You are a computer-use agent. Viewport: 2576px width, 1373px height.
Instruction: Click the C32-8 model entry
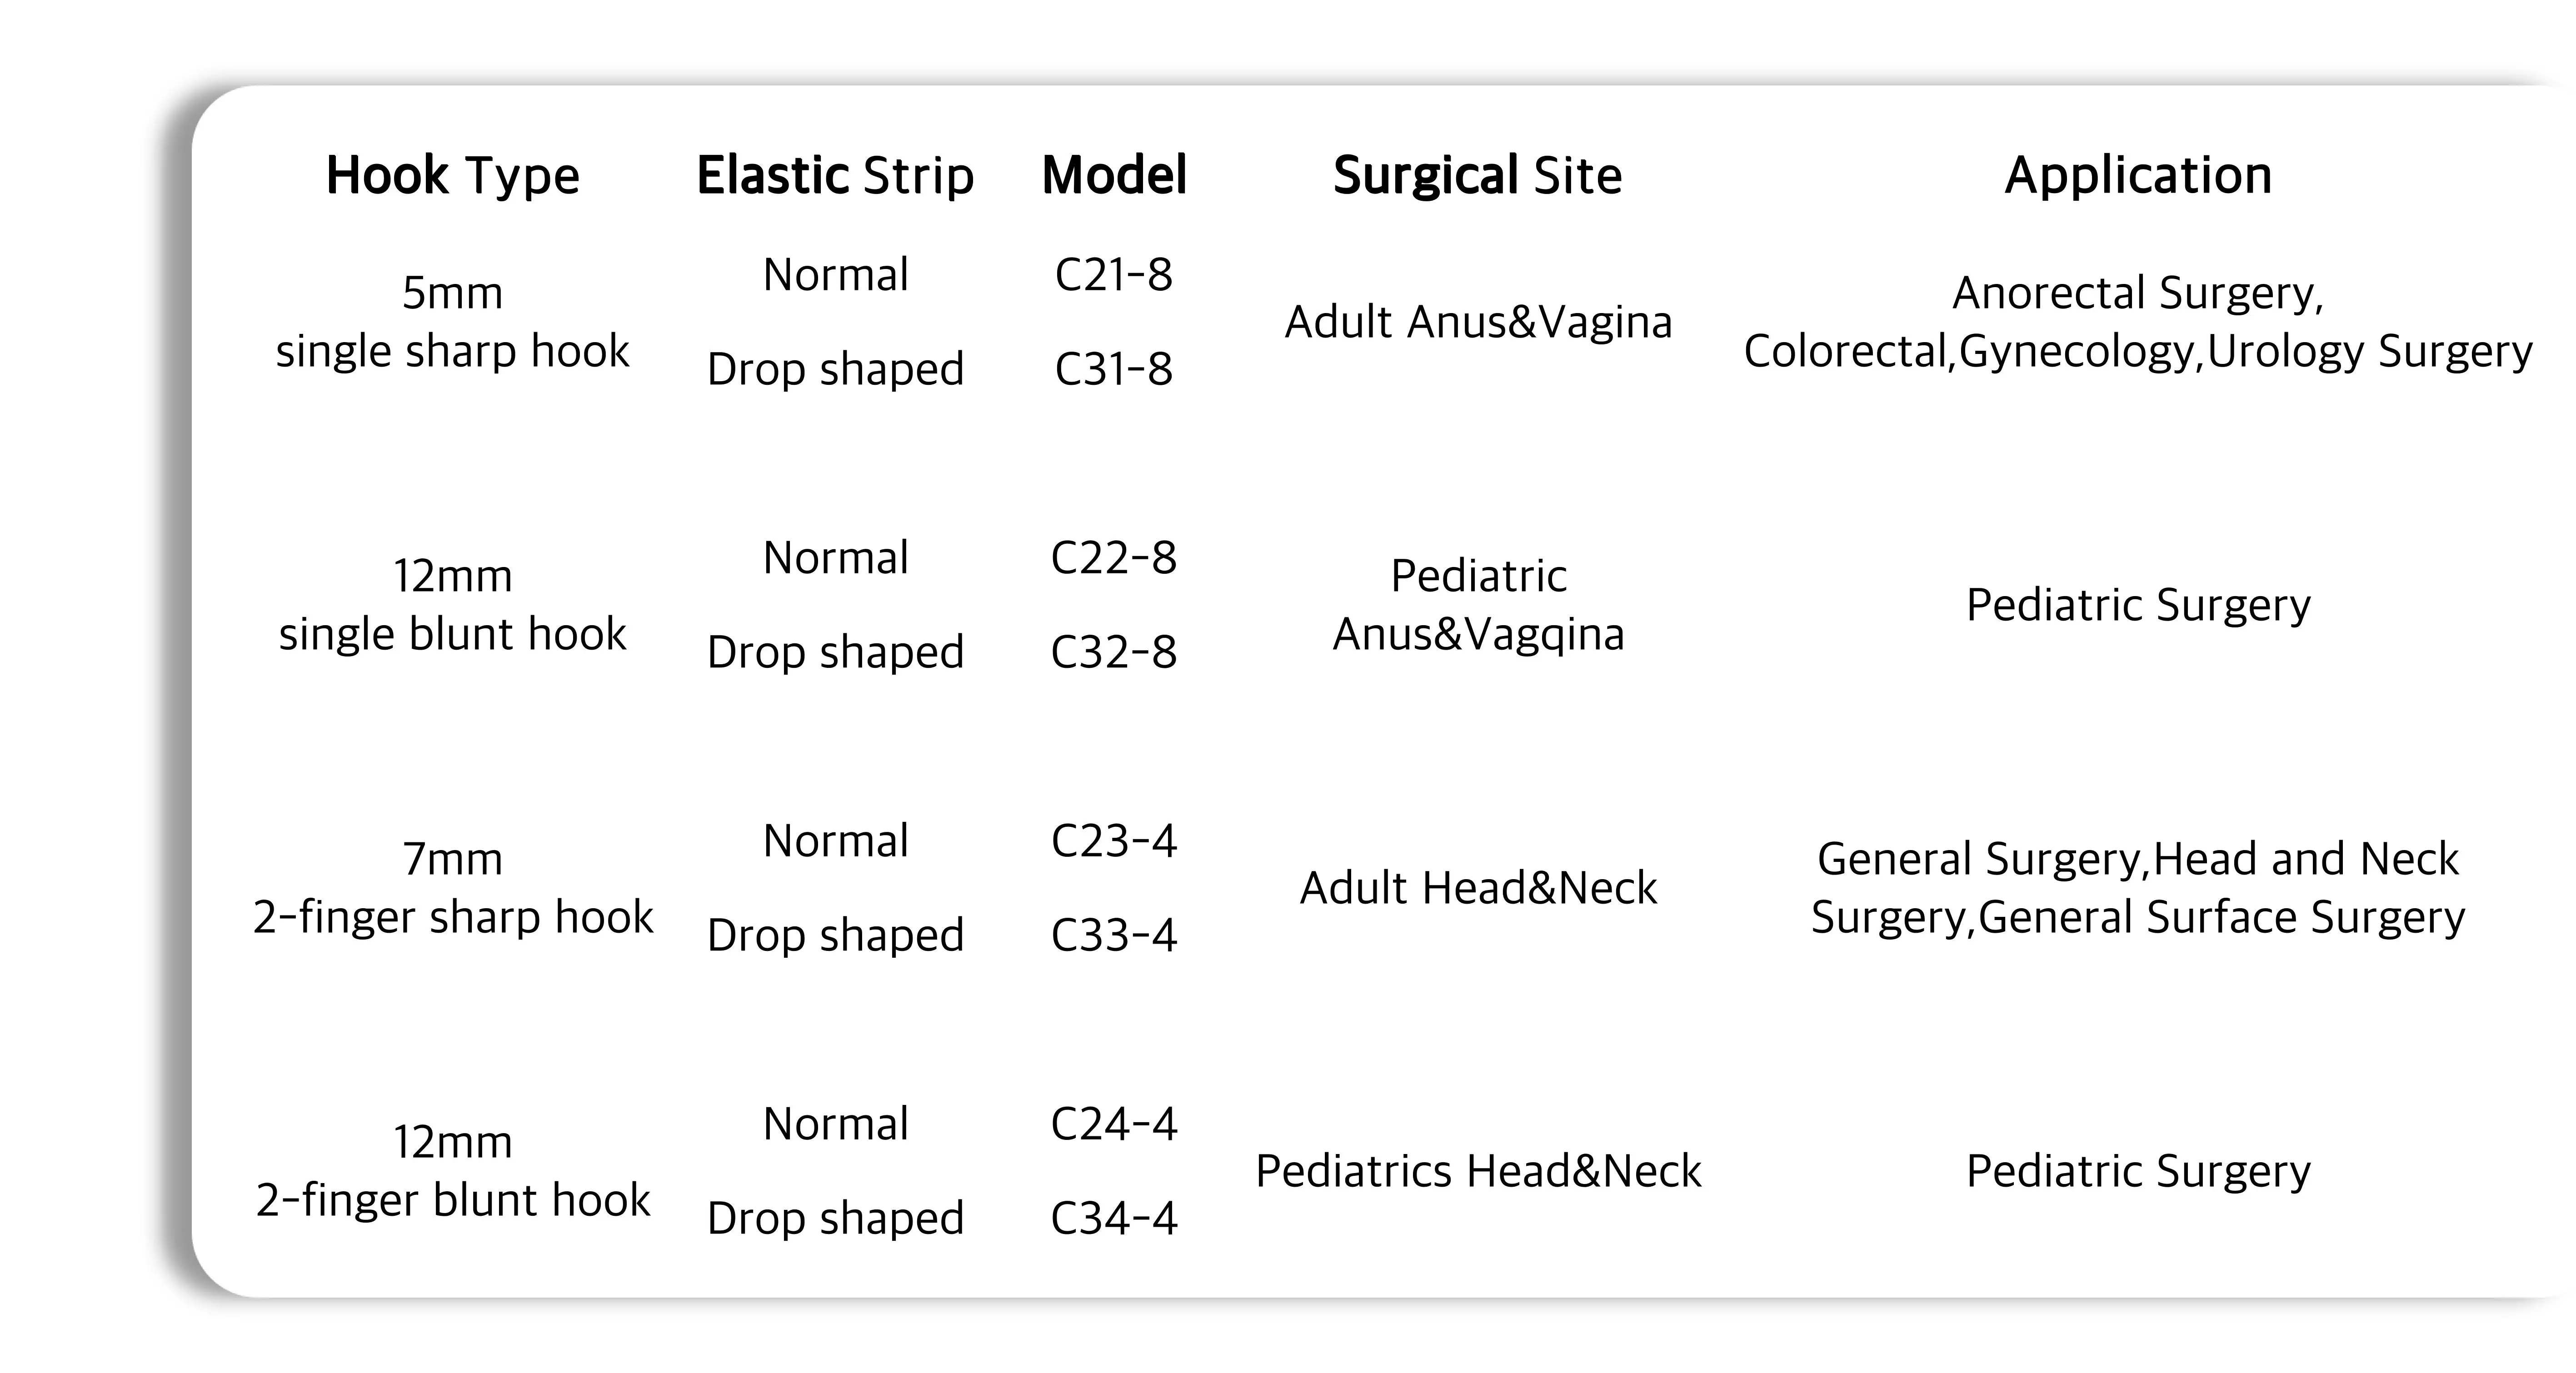click(1114, 652)
